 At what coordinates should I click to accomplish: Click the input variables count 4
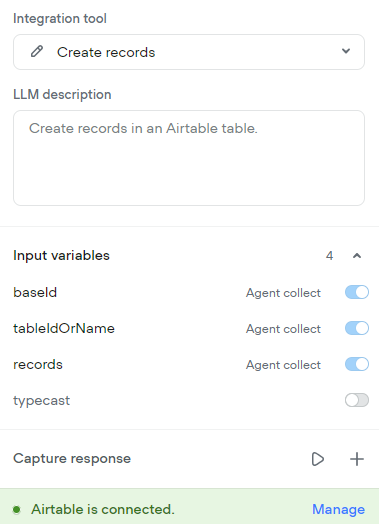(x=330, y=256)
